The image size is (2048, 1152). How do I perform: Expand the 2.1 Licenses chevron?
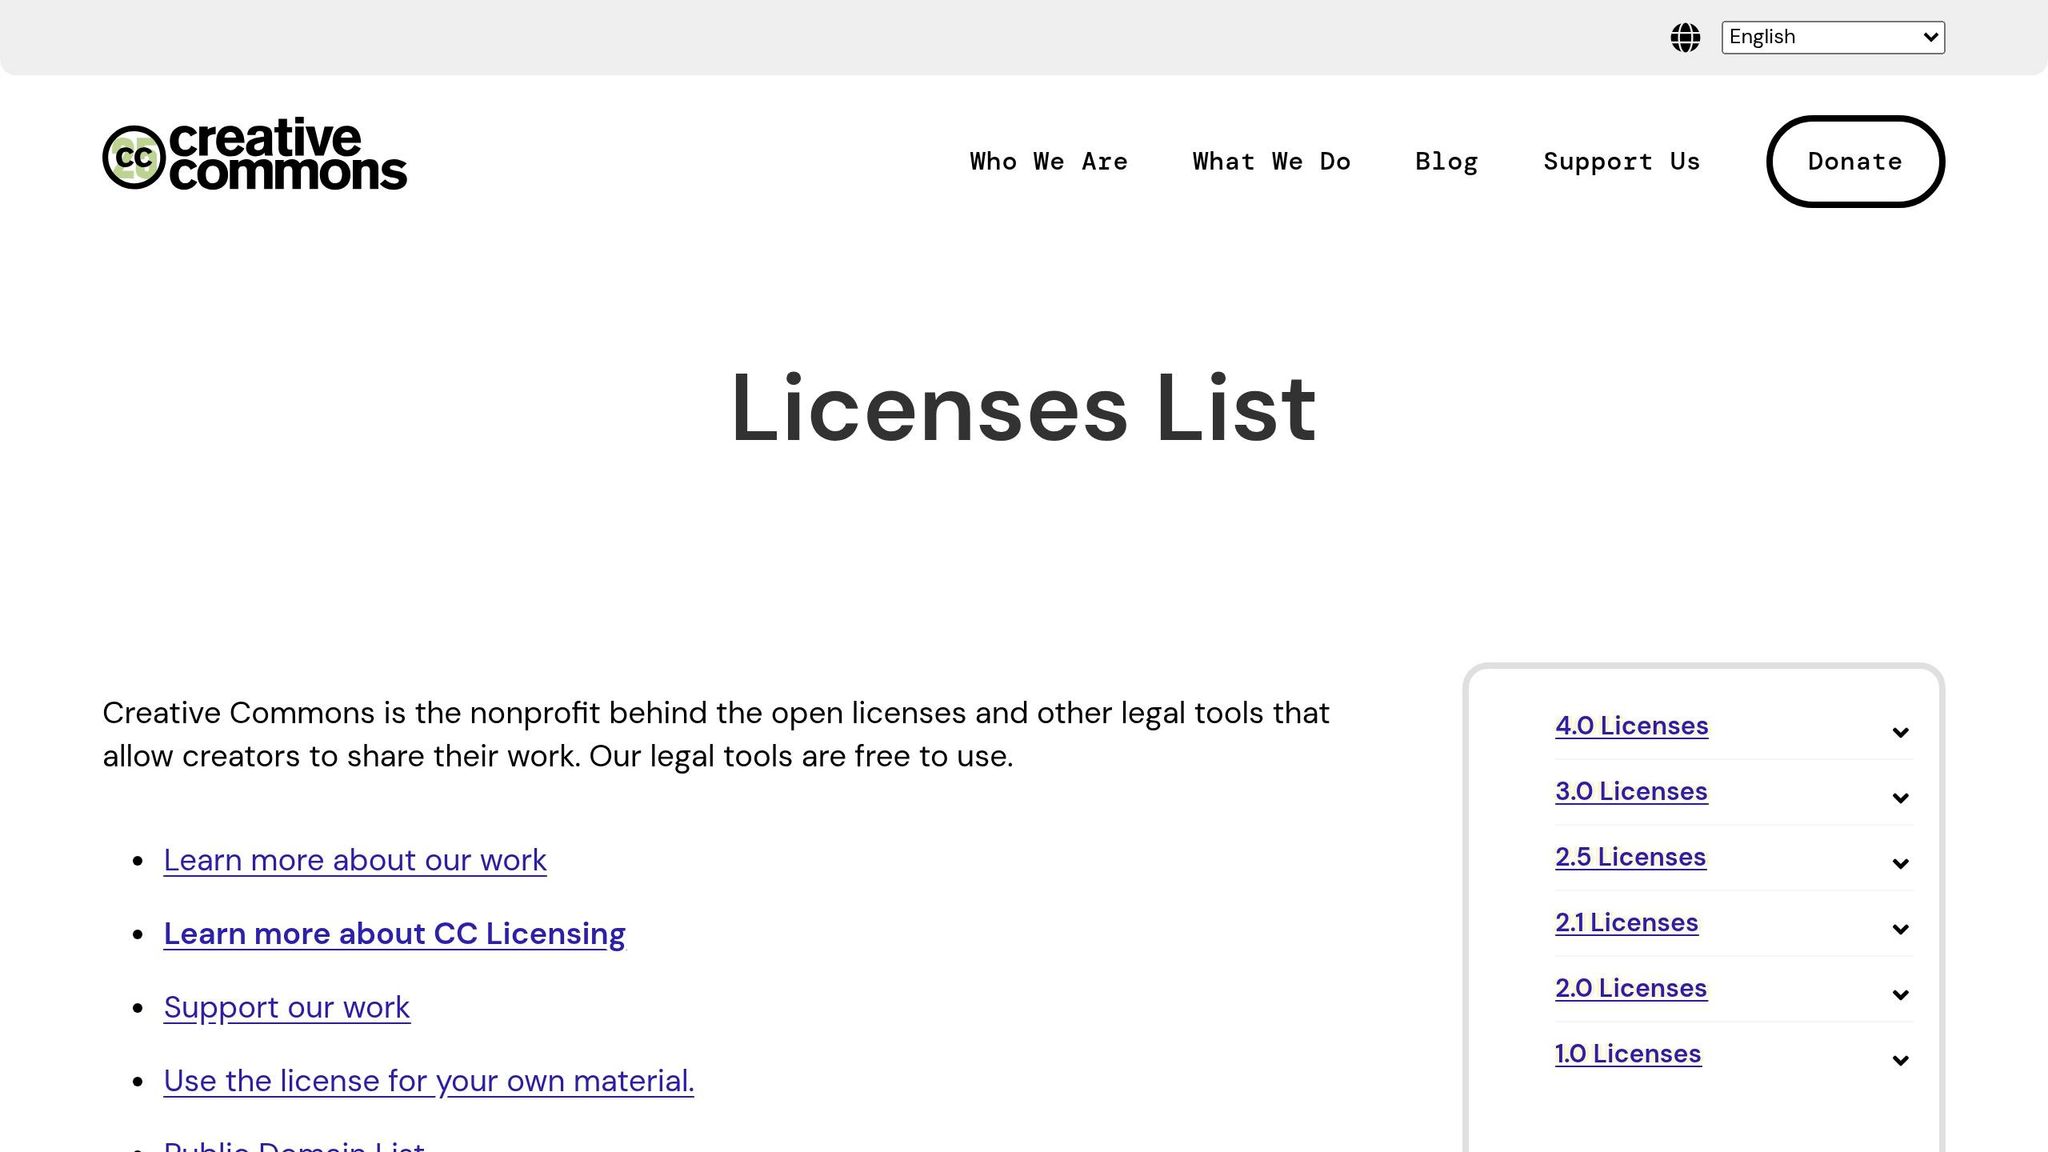(1900, 929)
